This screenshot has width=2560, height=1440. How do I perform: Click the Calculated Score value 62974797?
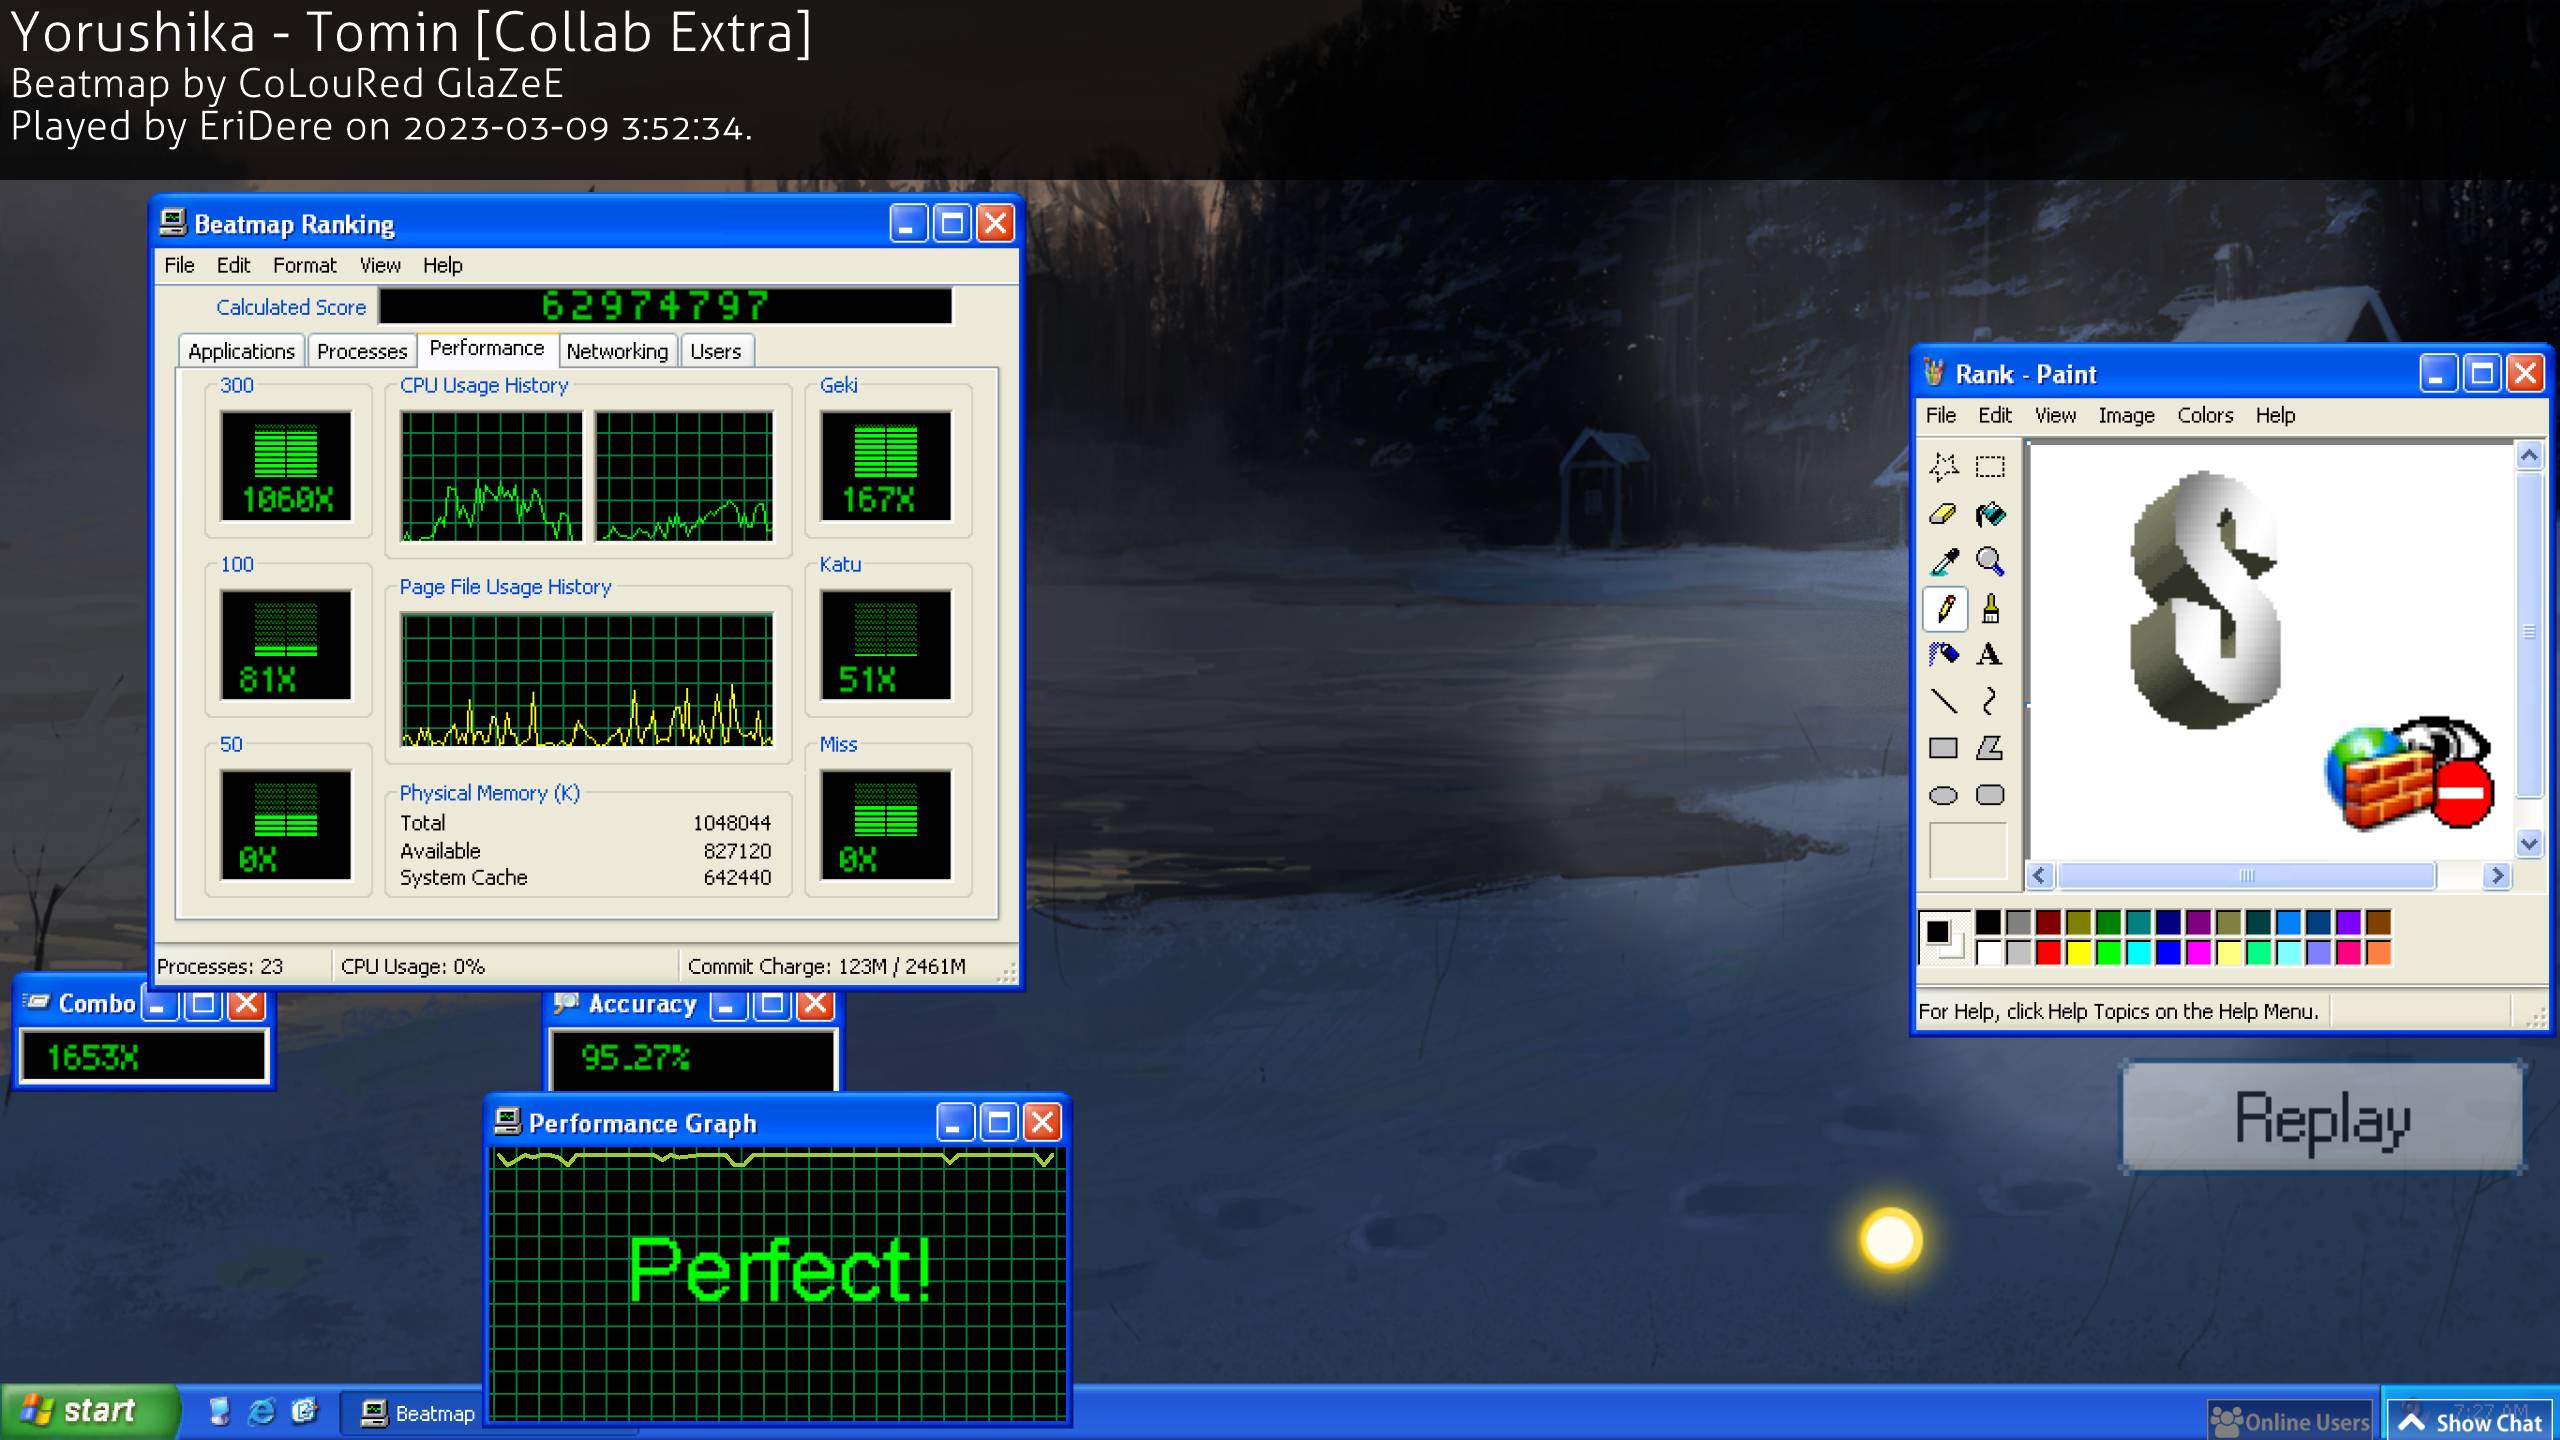pos(655,306)
